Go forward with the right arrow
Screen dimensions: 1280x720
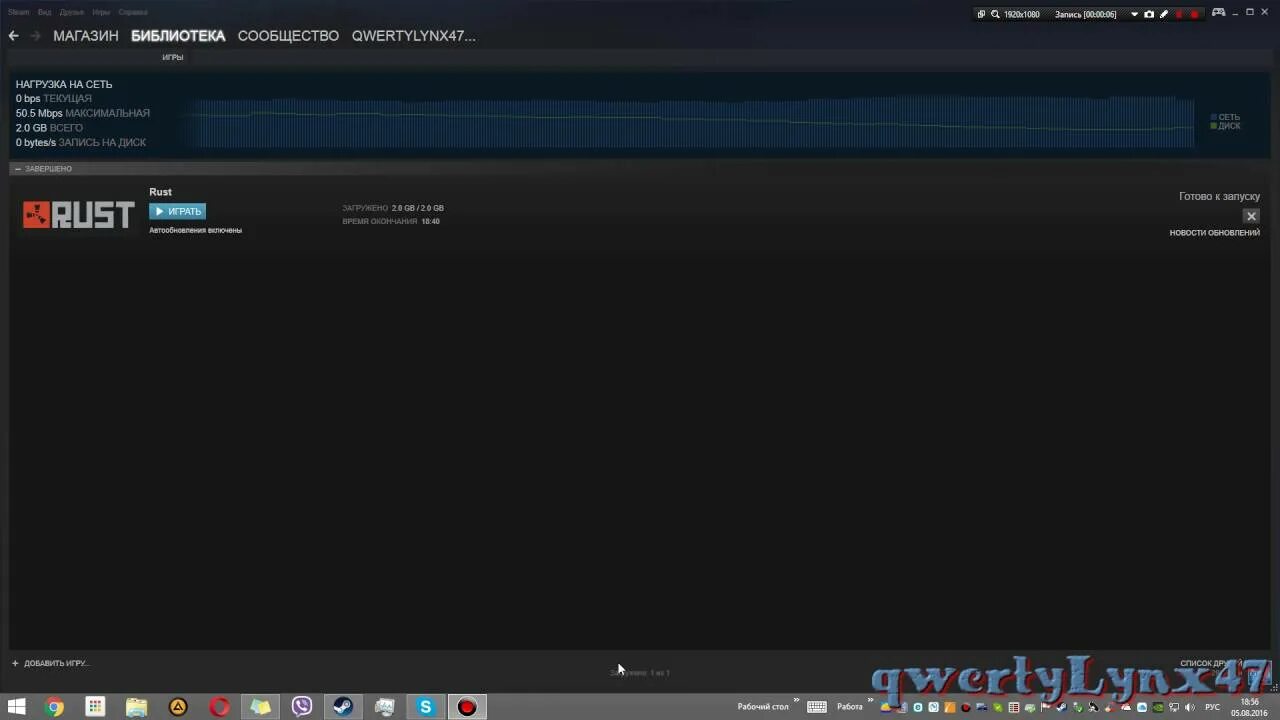35,35
